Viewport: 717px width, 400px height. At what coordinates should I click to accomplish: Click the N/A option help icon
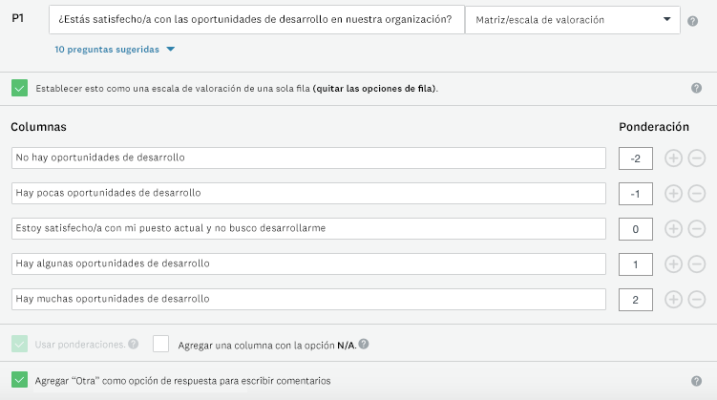tap(364, 344)
